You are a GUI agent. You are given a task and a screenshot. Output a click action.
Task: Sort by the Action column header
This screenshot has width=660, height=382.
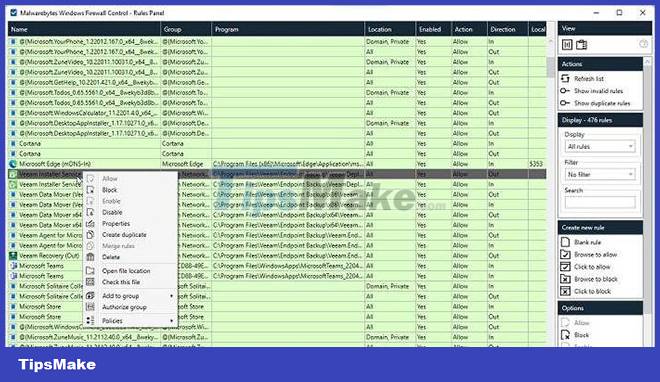point(469,29)
